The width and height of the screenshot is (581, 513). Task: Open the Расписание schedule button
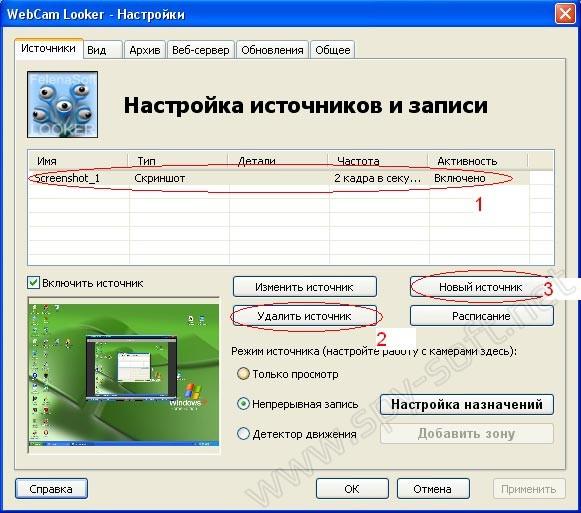[482, 316]
